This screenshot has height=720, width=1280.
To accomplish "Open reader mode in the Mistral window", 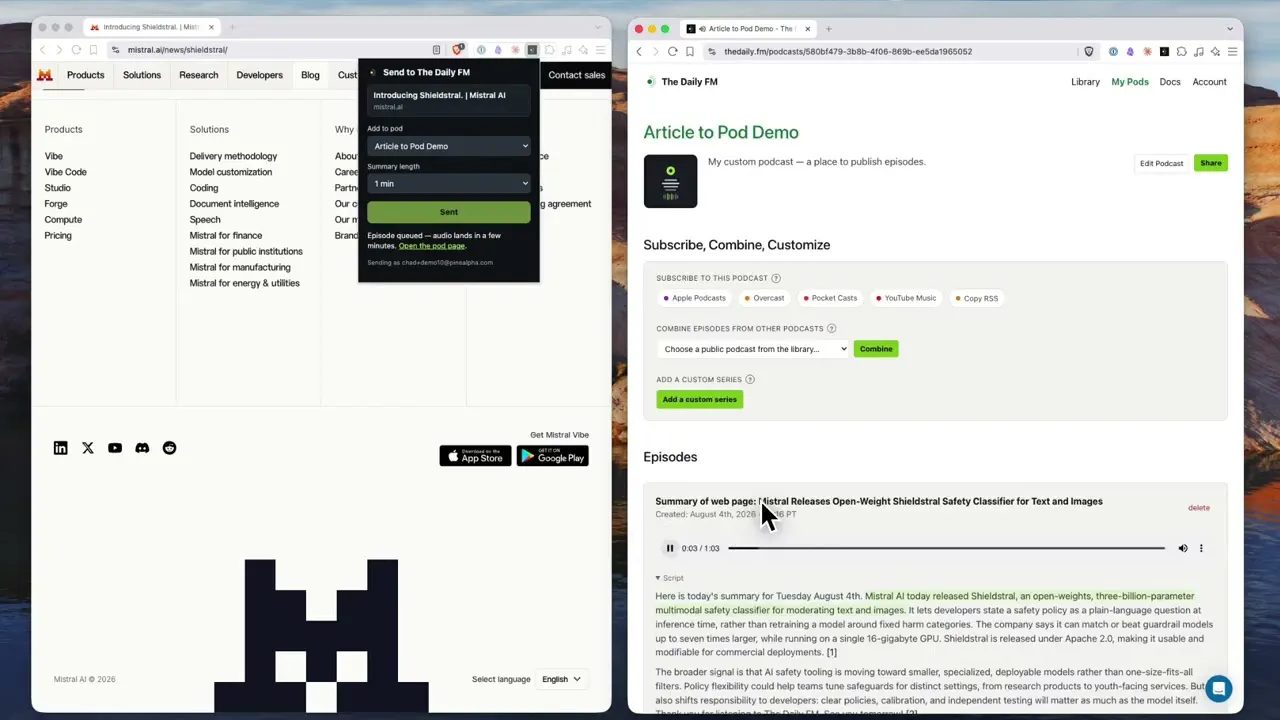I will click(436, 50).
